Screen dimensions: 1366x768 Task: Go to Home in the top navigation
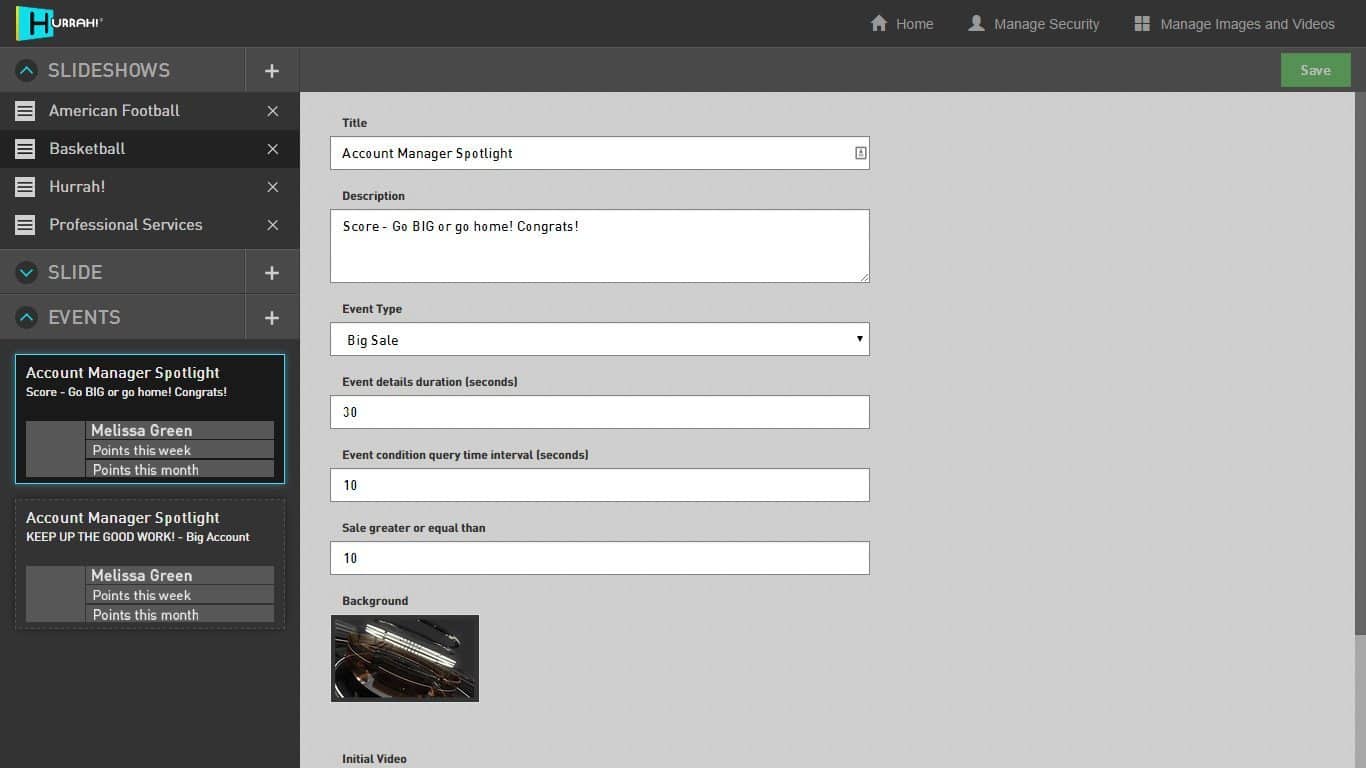click(x=900, y=23)
